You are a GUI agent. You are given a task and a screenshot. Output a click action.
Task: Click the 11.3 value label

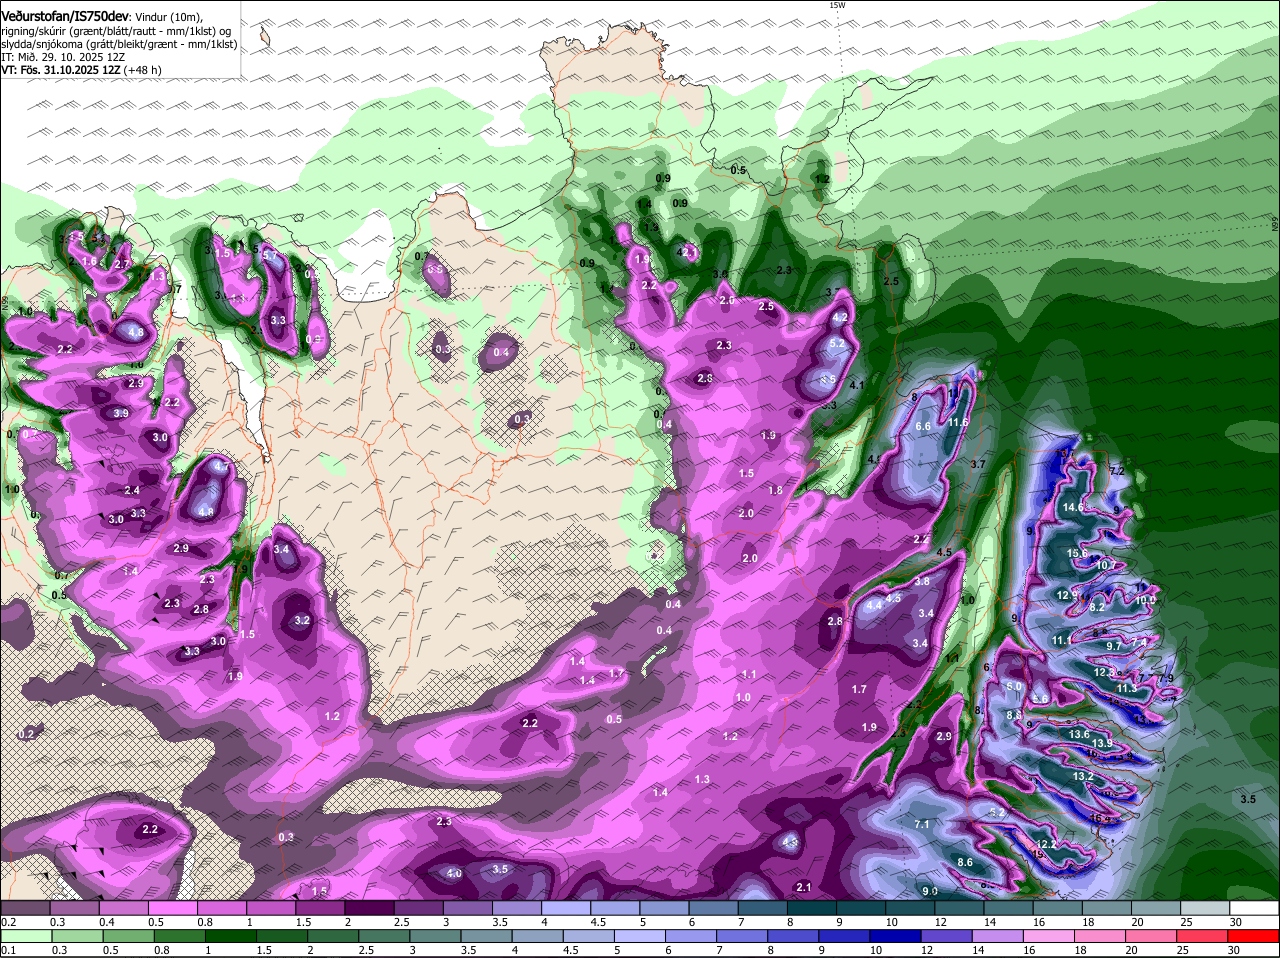pos(1127,688)
